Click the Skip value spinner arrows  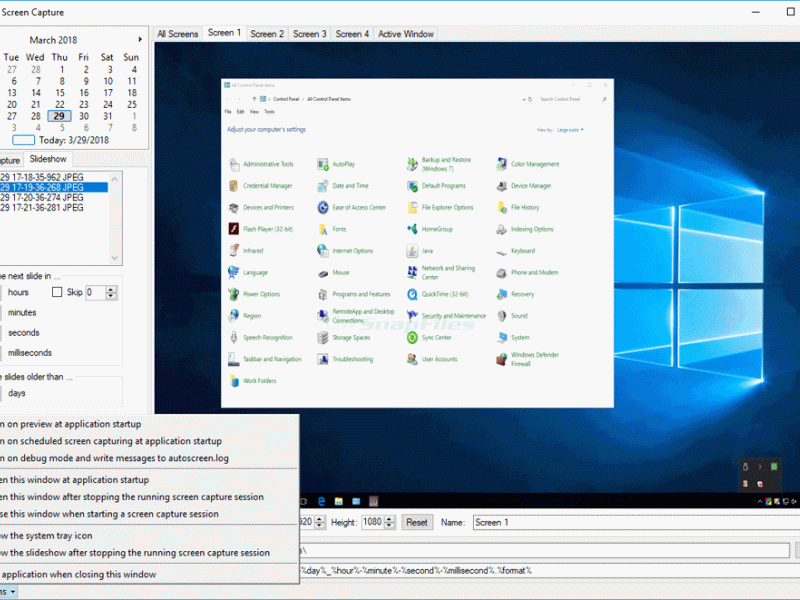[x=111, y=292]
